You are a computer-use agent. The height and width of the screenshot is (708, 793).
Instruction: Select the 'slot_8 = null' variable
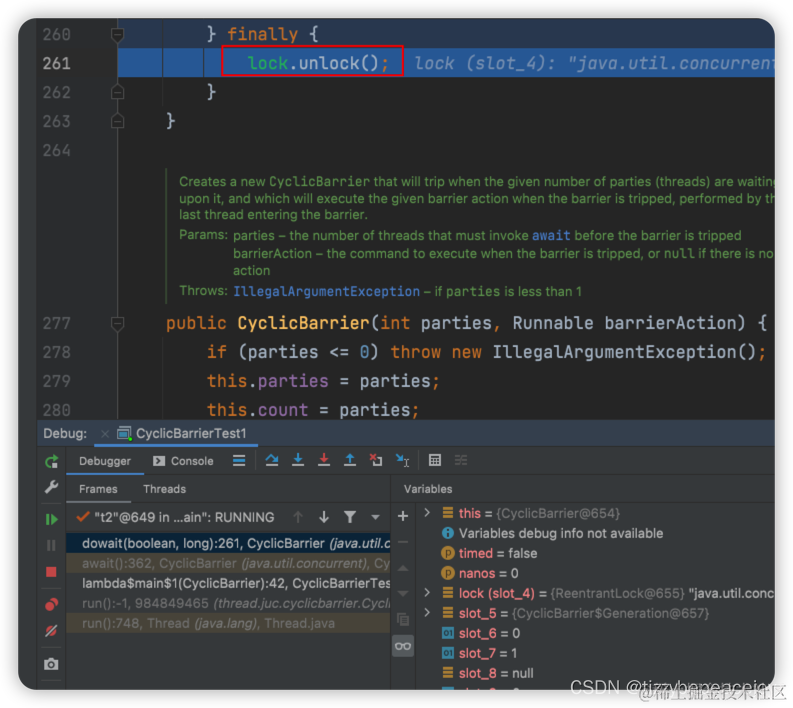click(x=488, y=674)
